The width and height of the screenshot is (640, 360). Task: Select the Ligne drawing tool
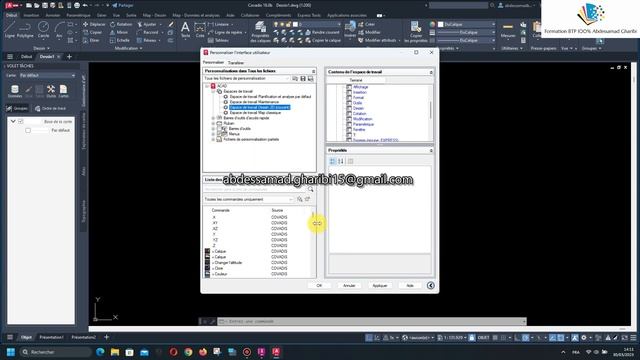[9, 30]
